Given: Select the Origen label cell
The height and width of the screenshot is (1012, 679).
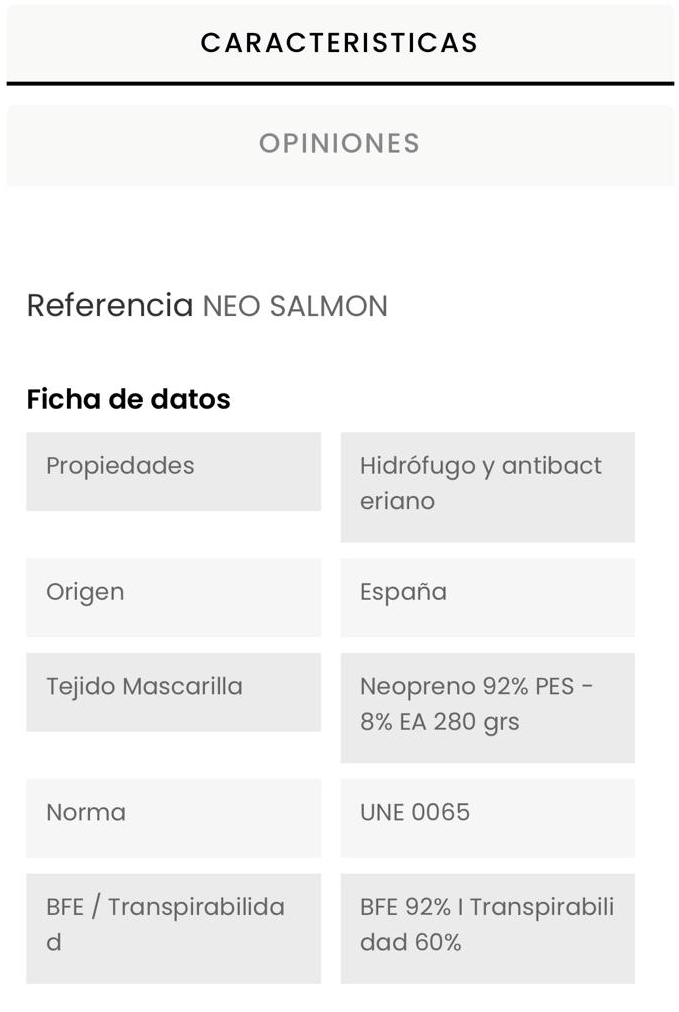Looking at the screenshot, I should 174,598.
